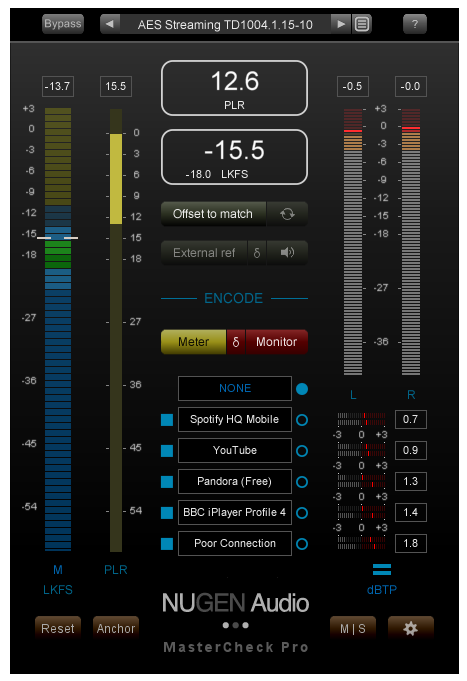Viewport: 467px width, 681px height.
Task: Select the NONE radio button
Action: tap(302, 389)
